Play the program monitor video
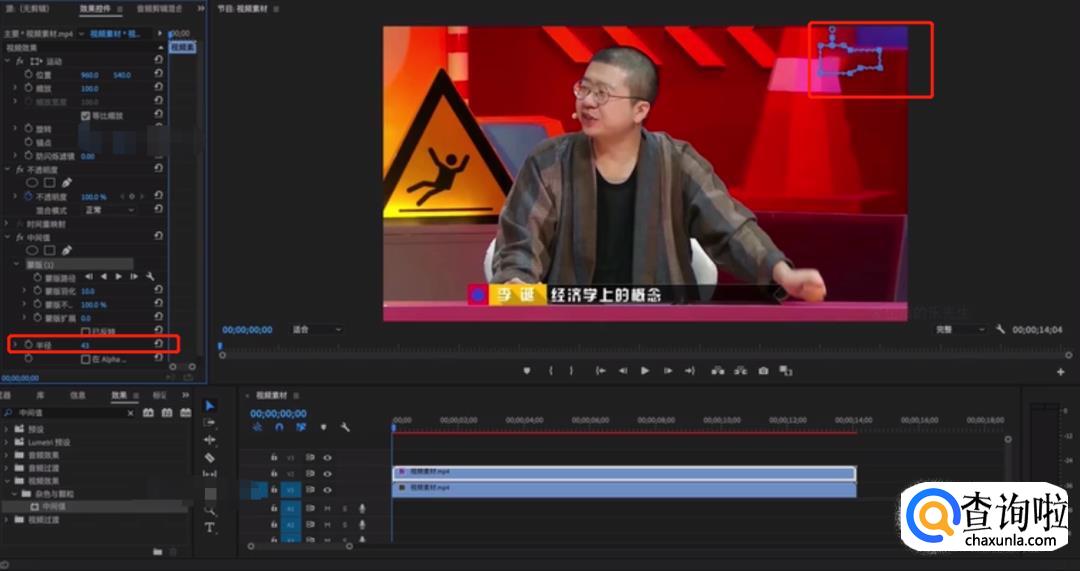Viewport: 1080px width, 571px height. click(x=645, y=371)
